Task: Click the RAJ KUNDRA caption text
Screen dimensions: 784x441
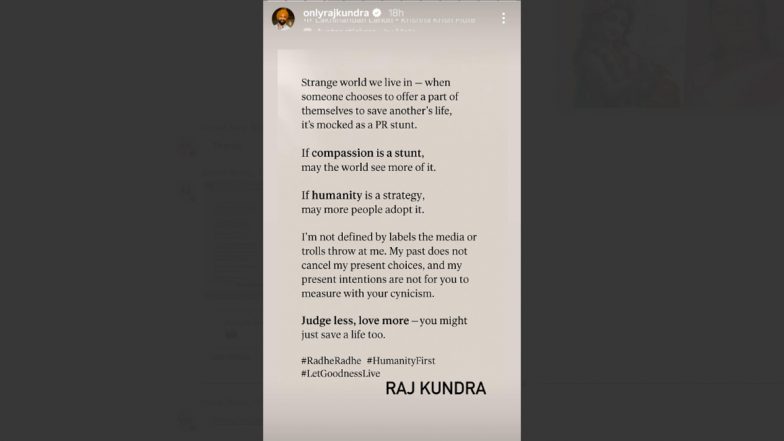Action: [x=436, y=388]
